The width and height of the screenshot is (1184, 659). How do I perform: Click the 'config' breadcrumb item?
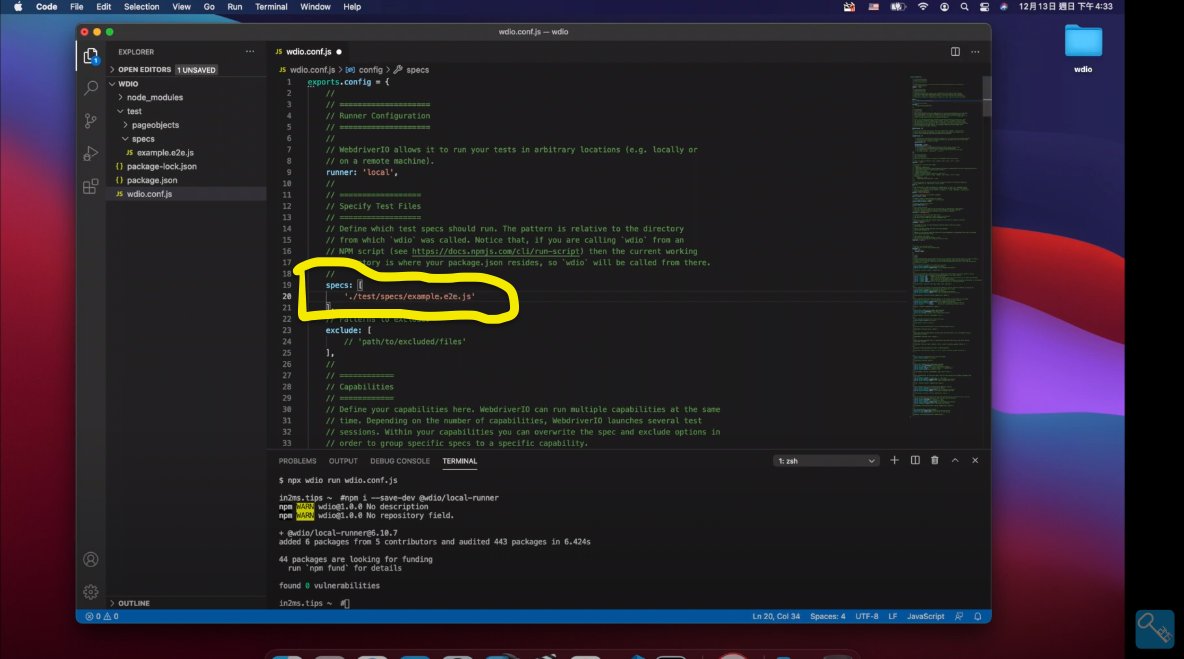click(x=370, y=70)
